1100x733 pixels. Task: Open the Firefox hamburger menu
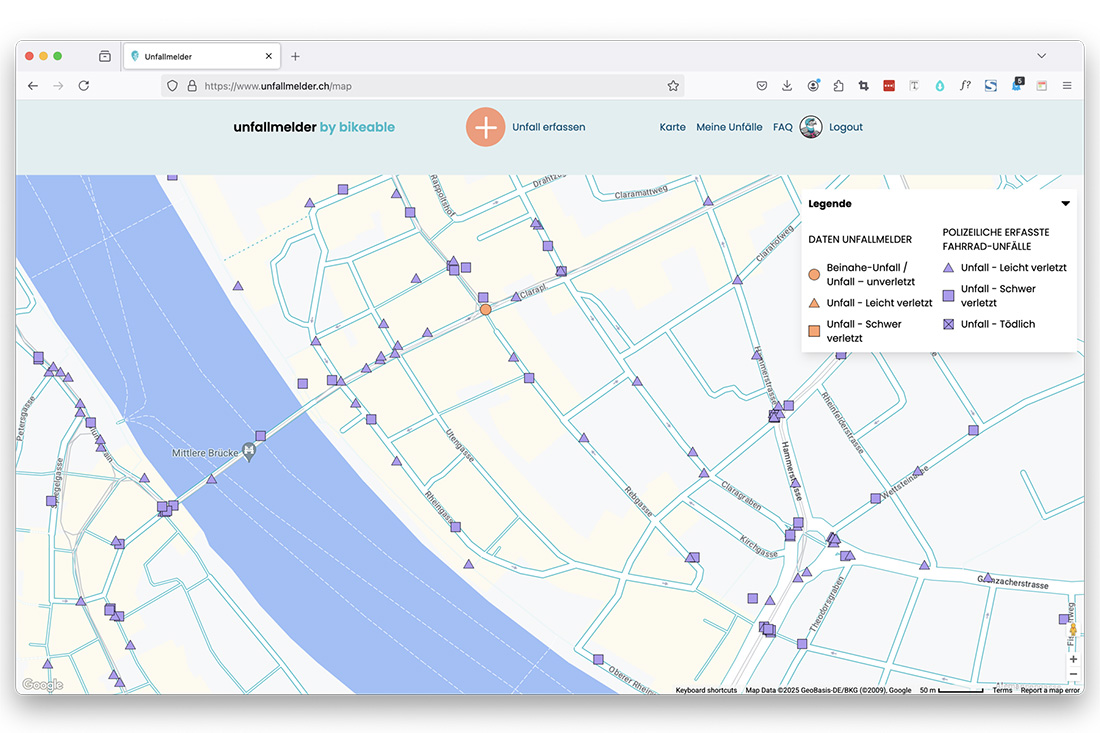1067,86
